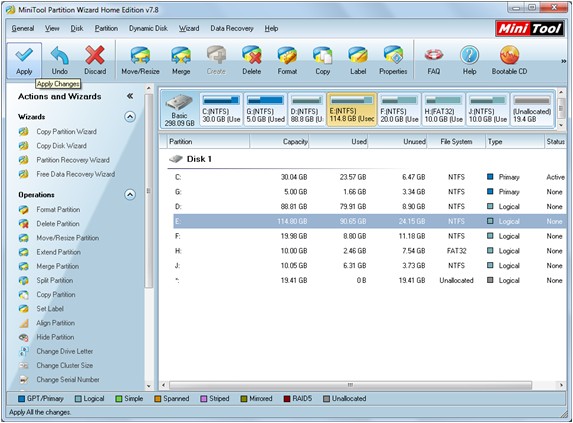Select the unallocated * partition row
573x423 pixels.
tap(369, 281)
